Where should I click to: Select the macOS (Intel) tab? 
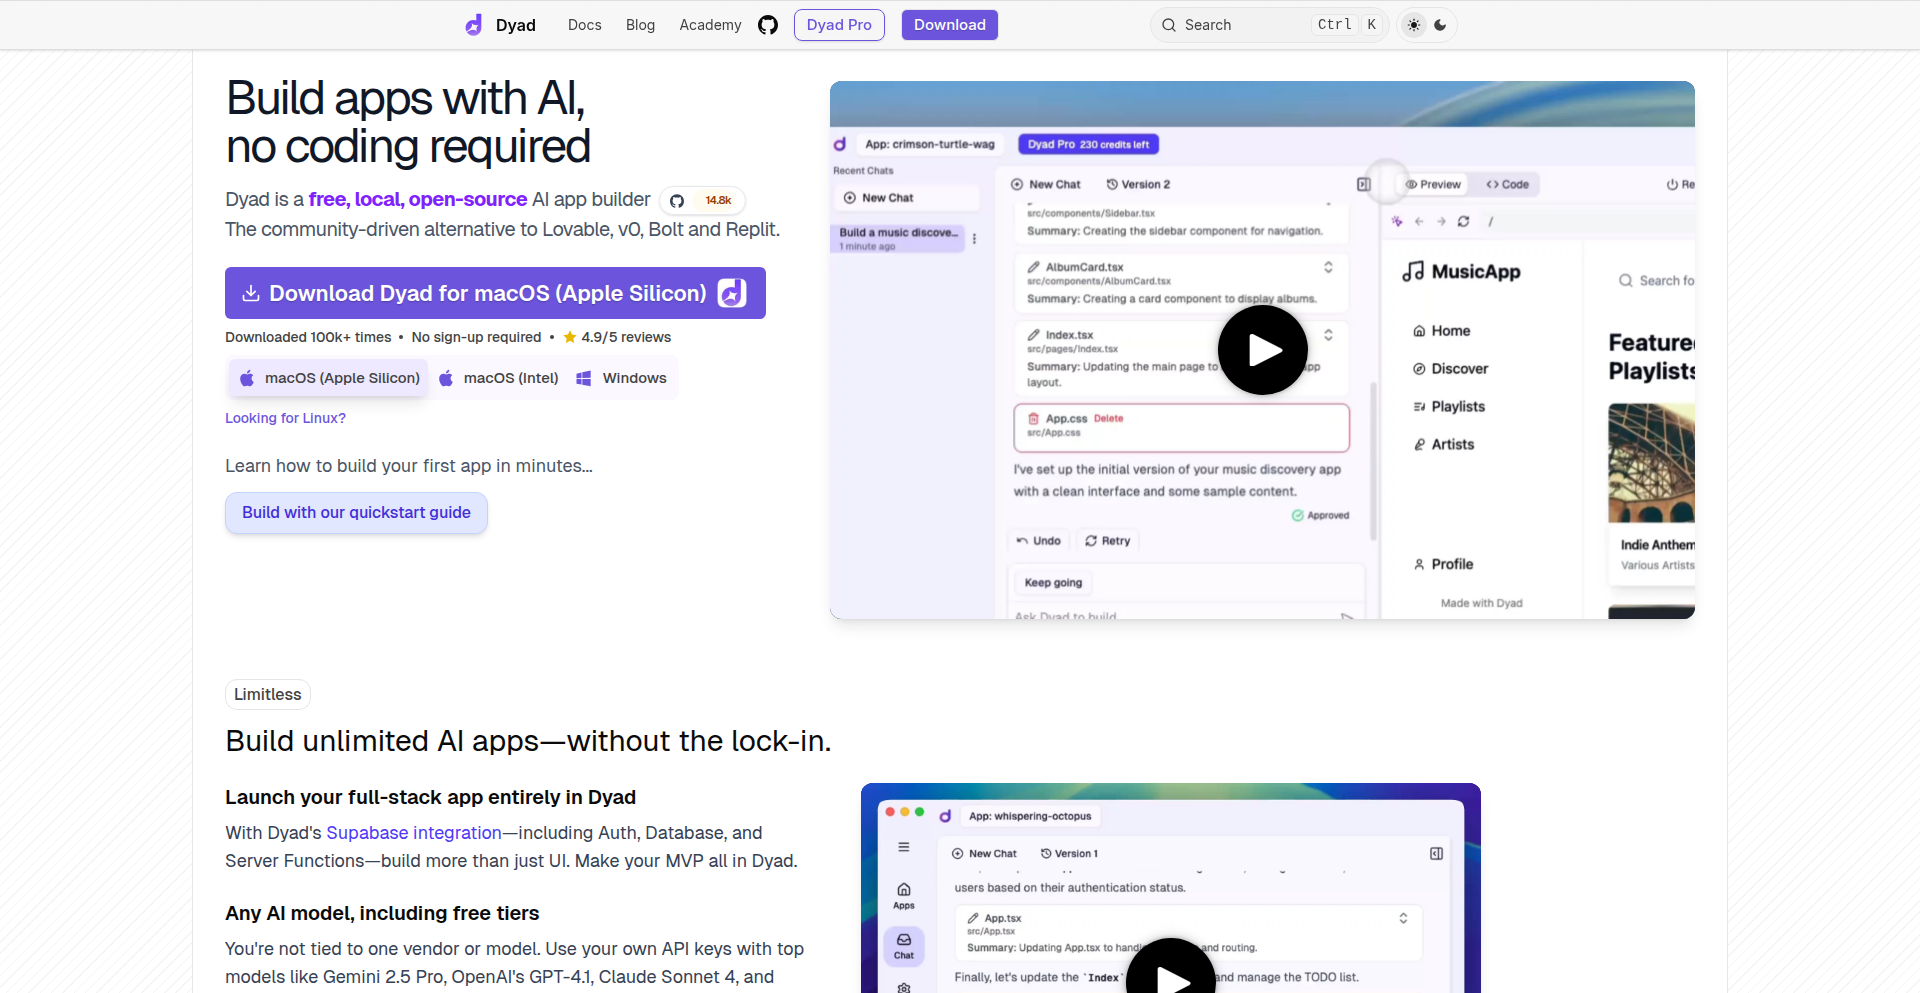pos(498,378)
